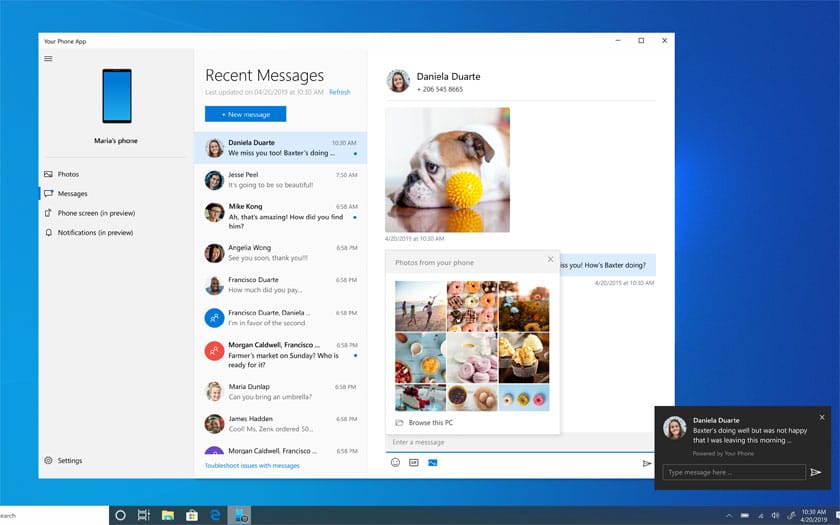
Task: Click the 'Type message here' toast field
Action: pyautogui.click(x=734, y=472)
